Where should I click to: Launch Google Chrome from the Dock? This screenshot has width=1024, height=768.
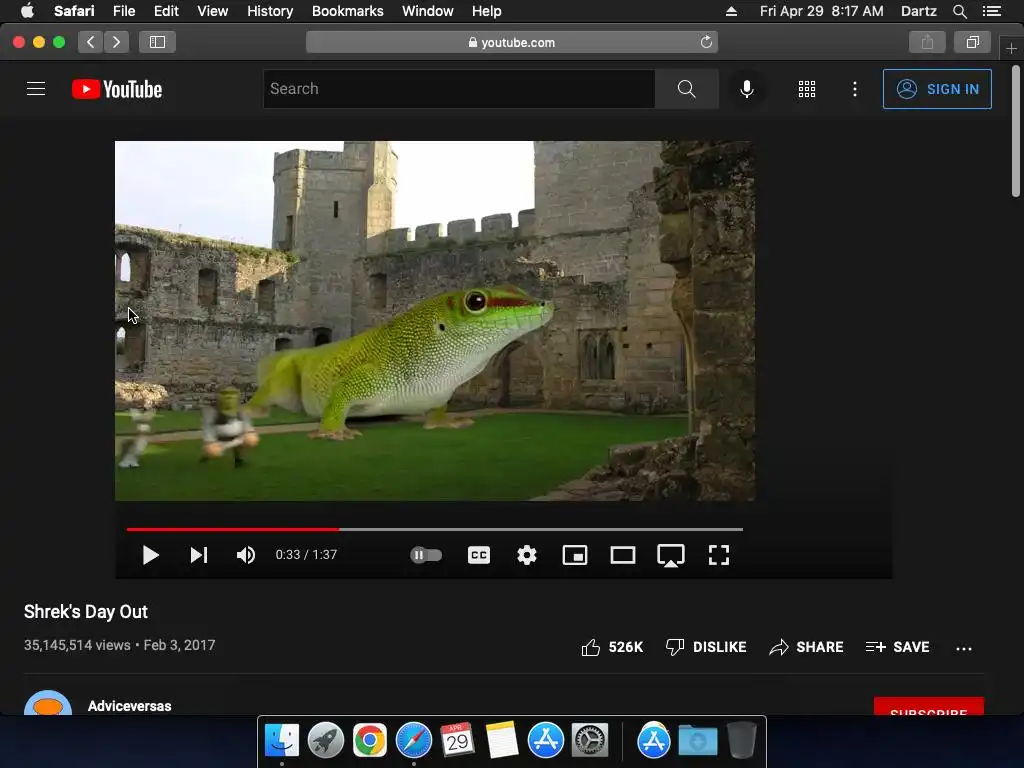[x=370, y=741]
